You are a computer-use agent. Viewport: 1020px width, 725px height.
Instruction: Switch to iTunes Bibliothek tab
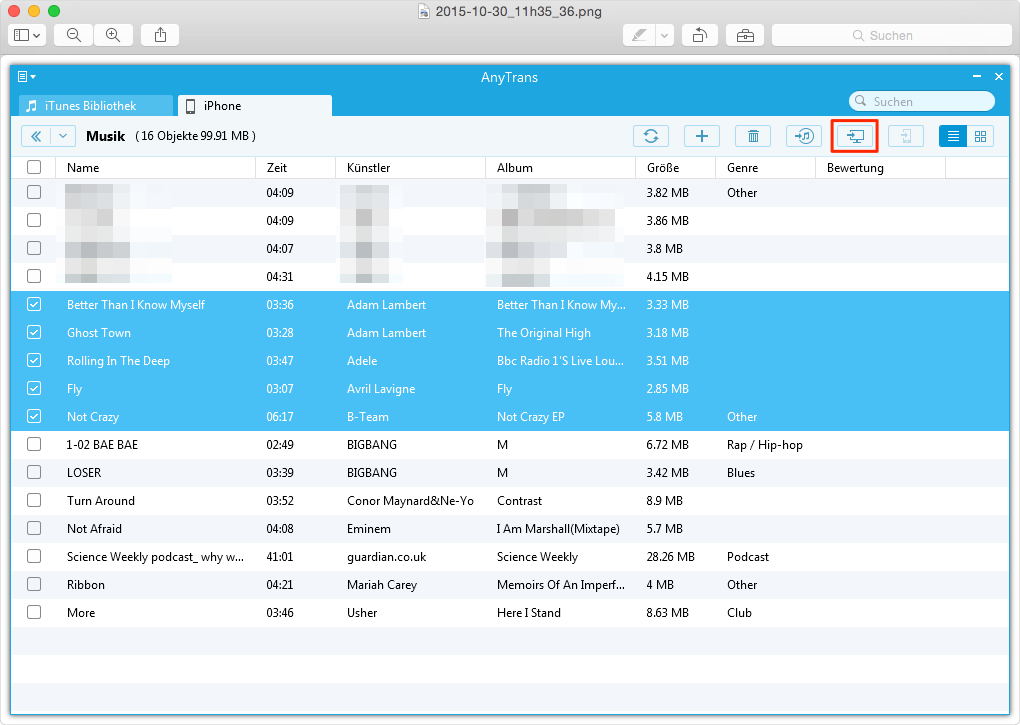[95, 106]
